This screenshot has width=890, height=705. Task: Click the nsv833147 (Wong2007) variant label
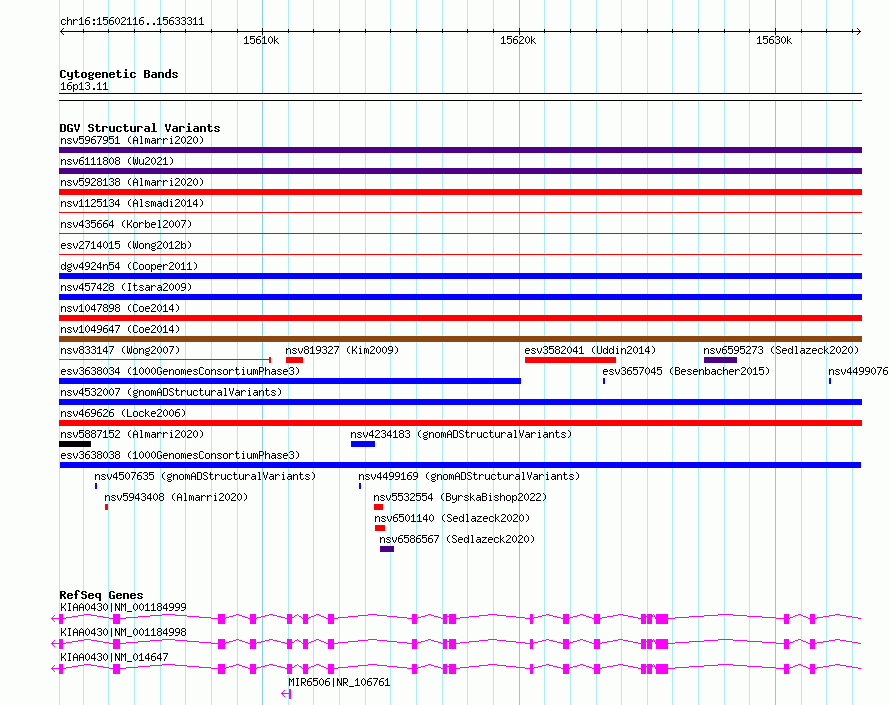click(120, 350)
